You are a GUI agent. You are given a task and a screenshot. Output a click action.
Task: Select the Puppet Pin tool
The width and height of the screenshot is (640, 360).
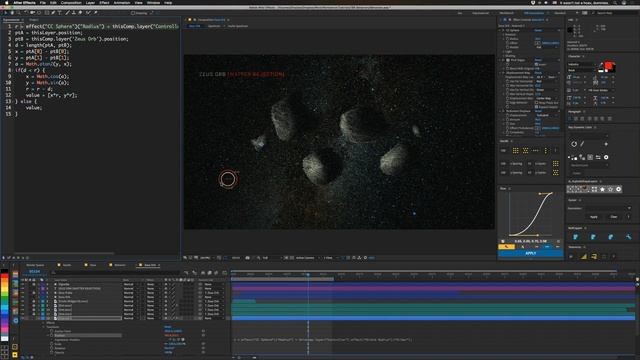(x=96, y=13)
